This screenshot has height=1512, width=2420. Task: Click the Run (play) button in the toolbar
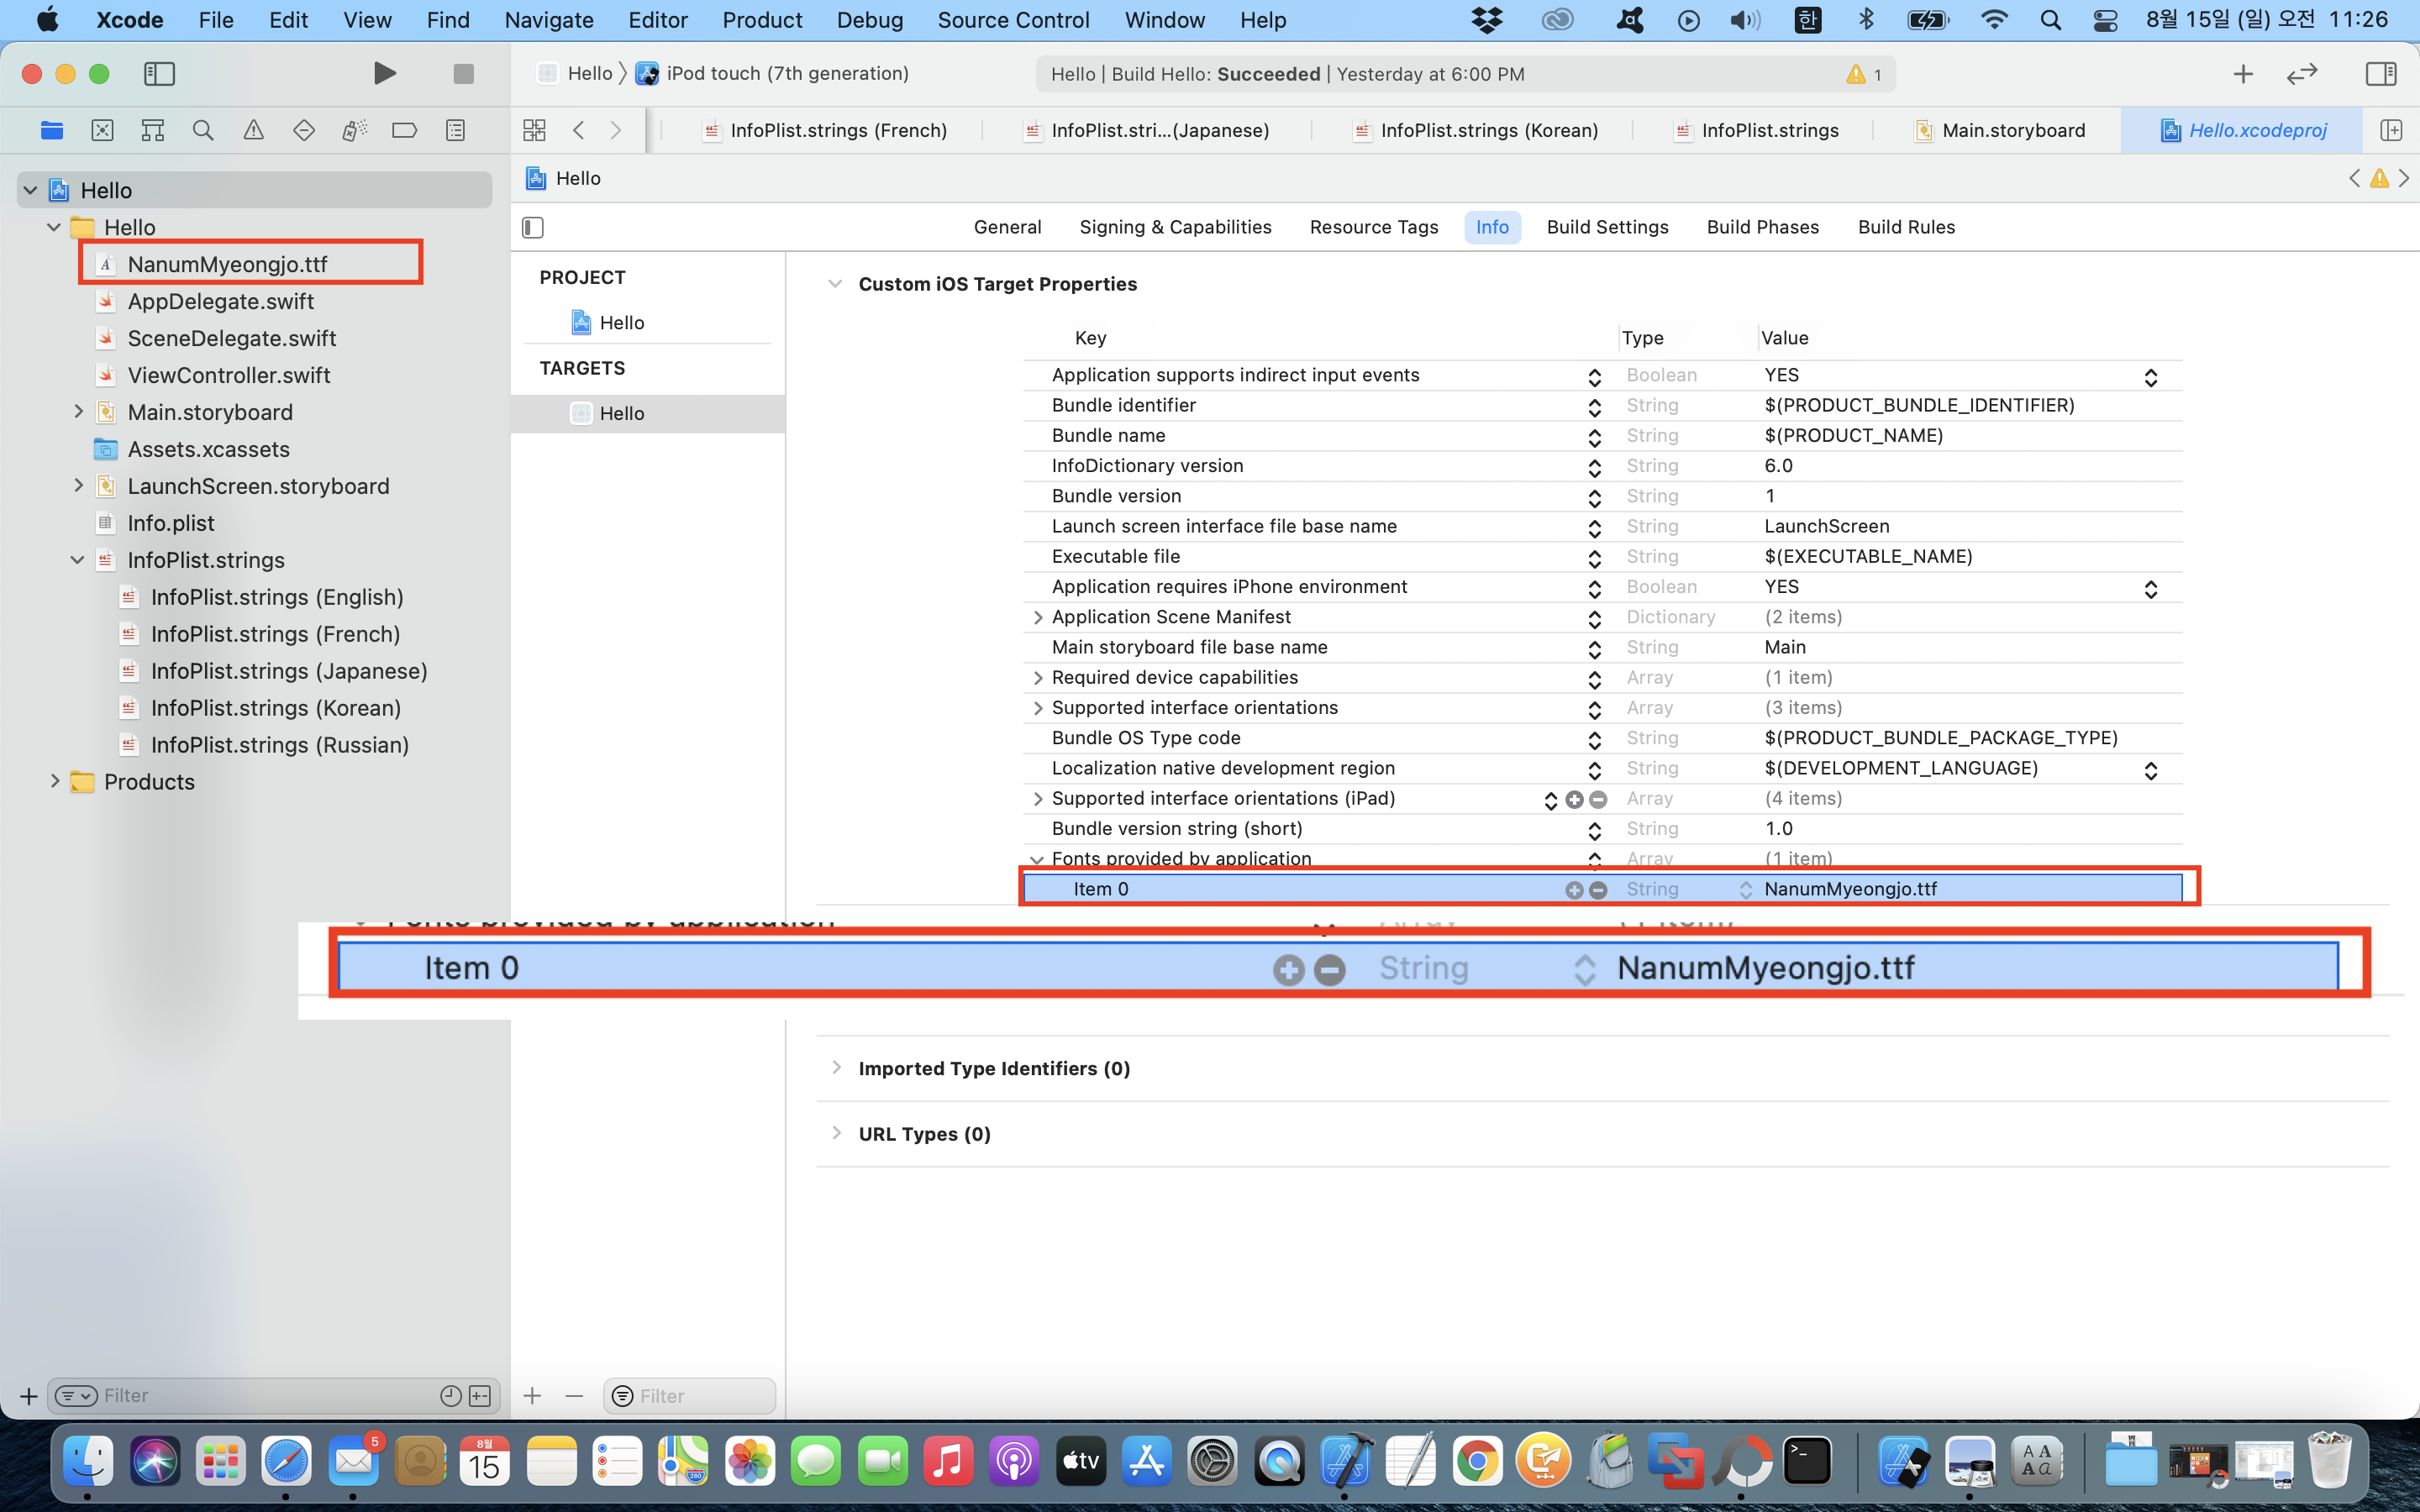click(x=384, y=73)
